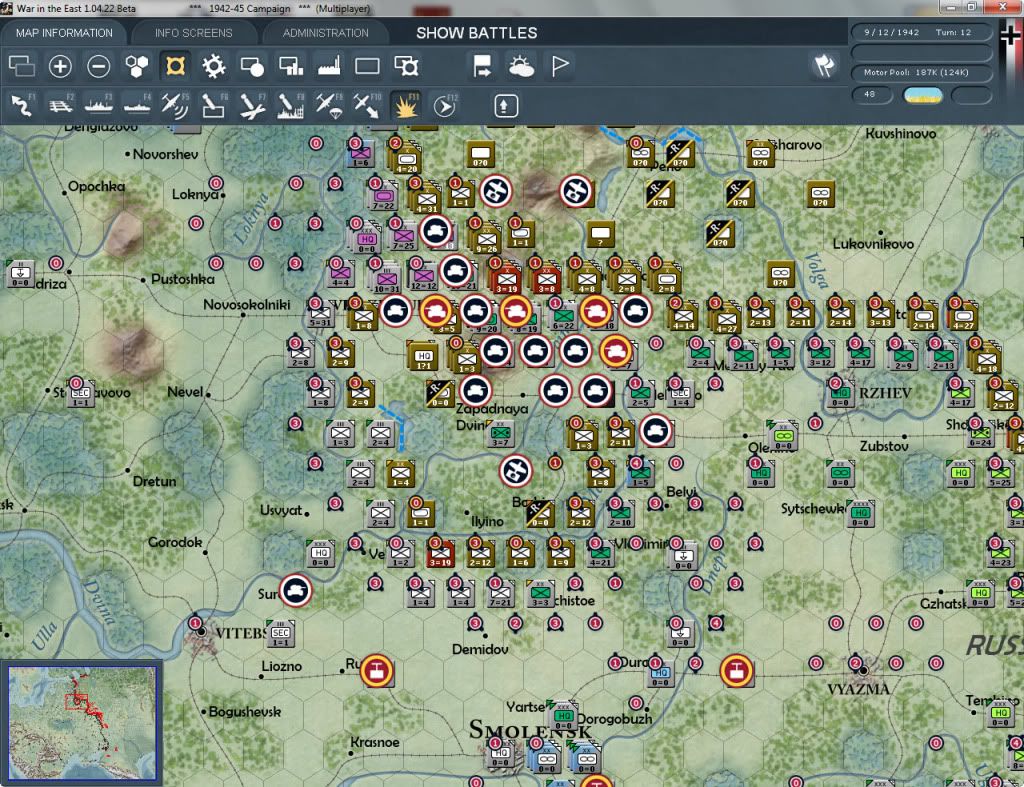This screenshot has width=1024, height=787.
Task: Click the boxed up-arrow toolbar icon
Action: (x=505, y=106)
